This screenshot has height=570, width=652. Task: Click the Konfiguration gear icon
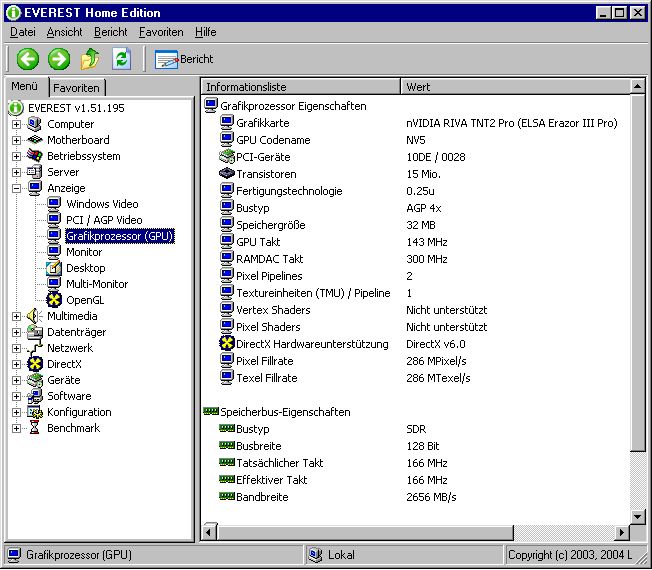[35, 412]
